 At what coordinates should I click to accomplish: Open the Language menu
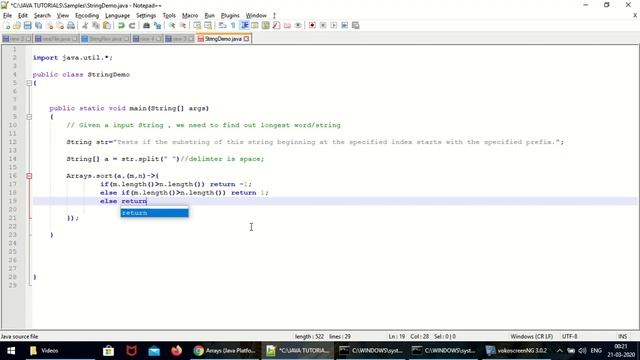(117, 16)
